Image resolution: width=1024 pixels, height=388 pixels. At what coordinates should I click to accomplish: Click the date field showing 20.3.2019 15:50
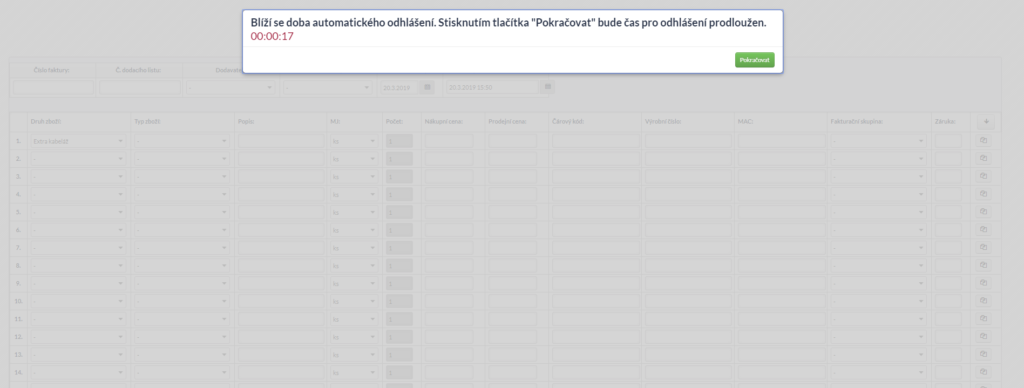click(x=492, y=88)
